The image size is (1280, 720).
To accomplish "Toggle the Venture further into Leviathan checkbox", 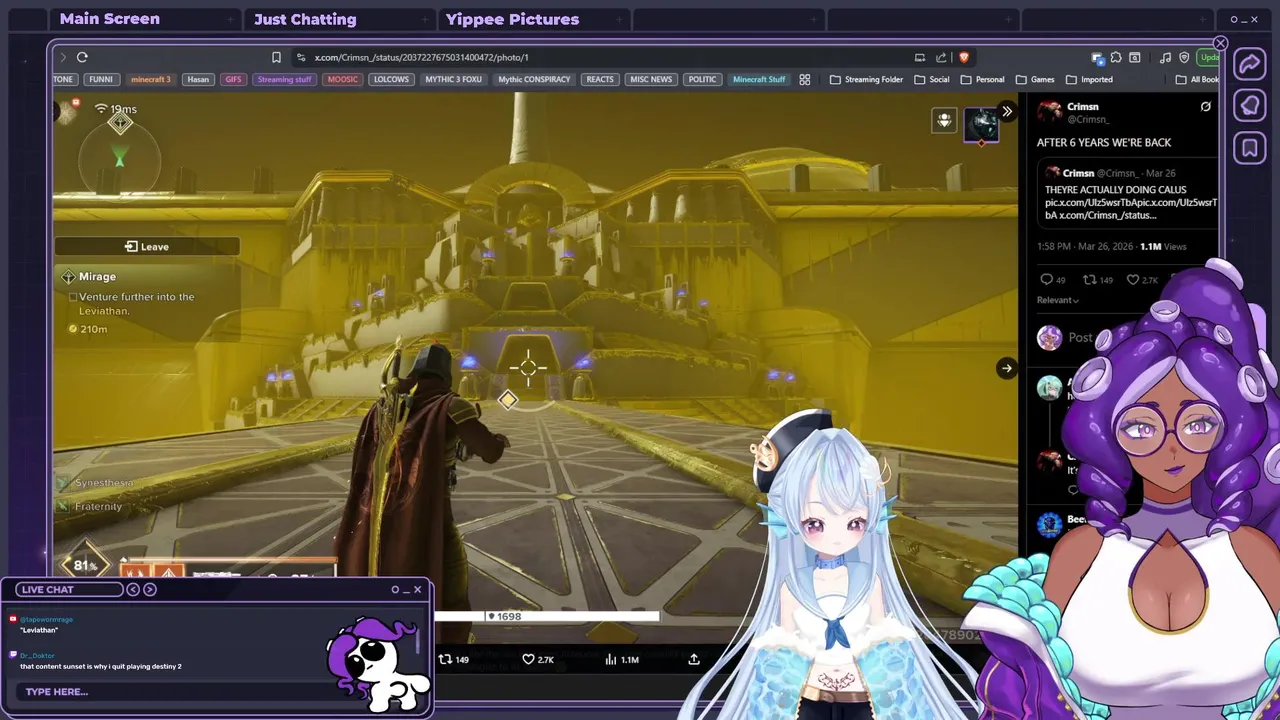I will [73, 297].
